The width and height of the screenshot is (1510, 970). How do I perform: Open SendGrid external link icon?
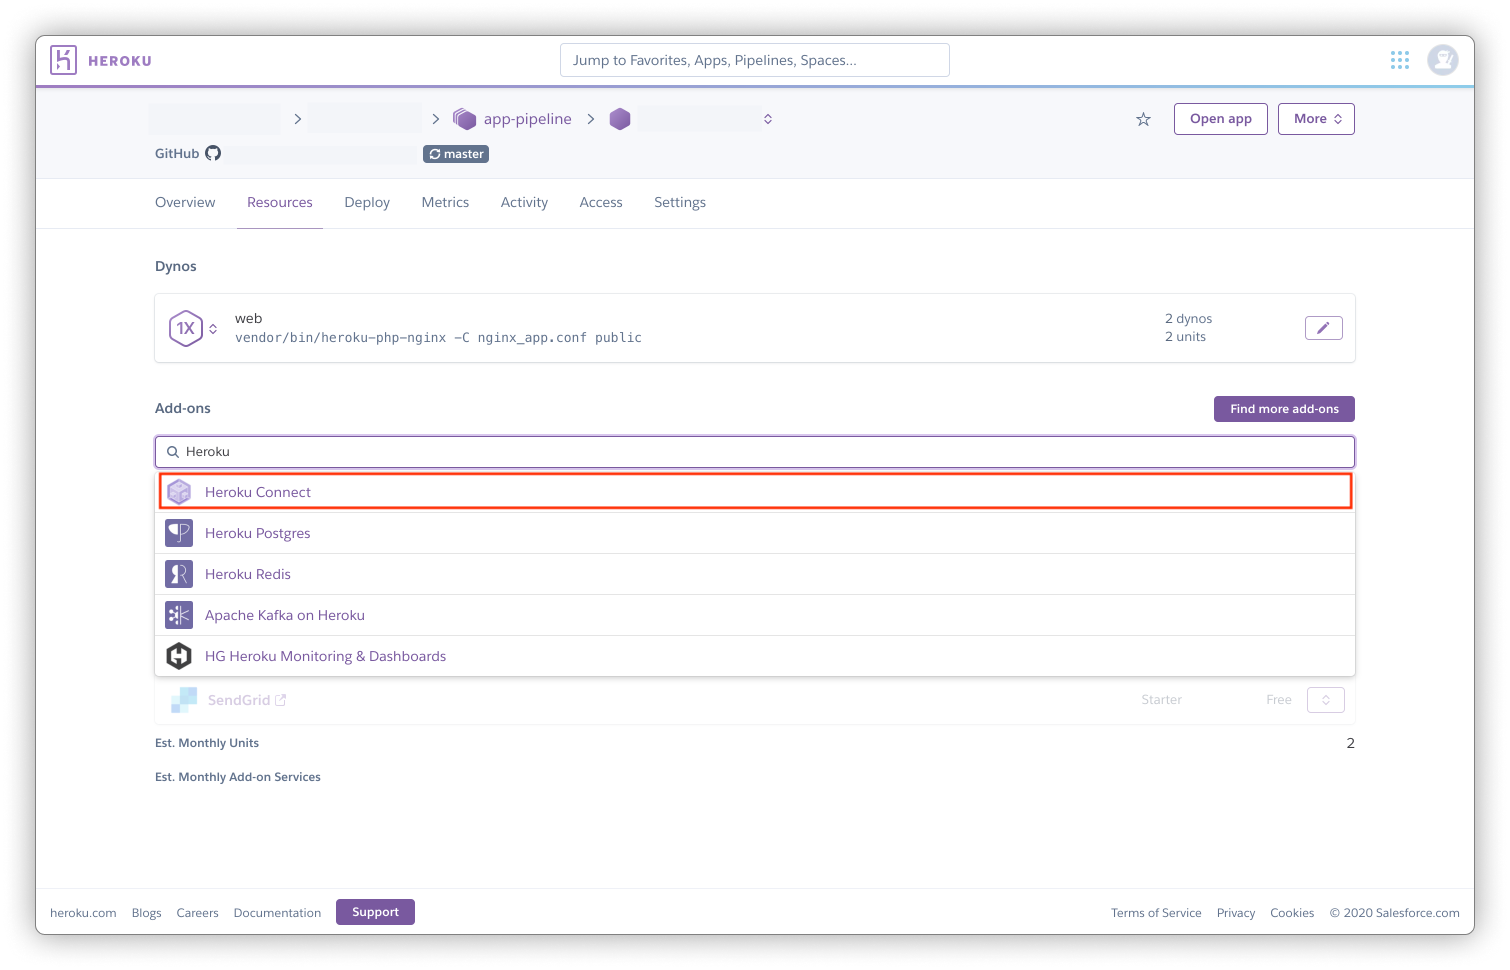[281, 700]
